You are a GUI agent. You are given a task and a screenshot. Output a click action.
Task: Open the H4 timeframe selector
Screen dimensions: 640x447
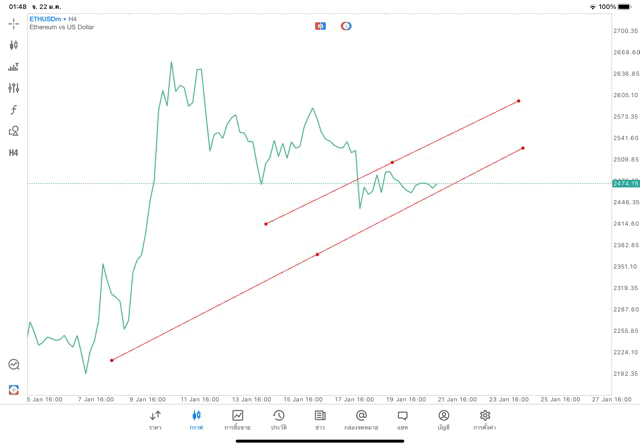[x=14, y=152]
